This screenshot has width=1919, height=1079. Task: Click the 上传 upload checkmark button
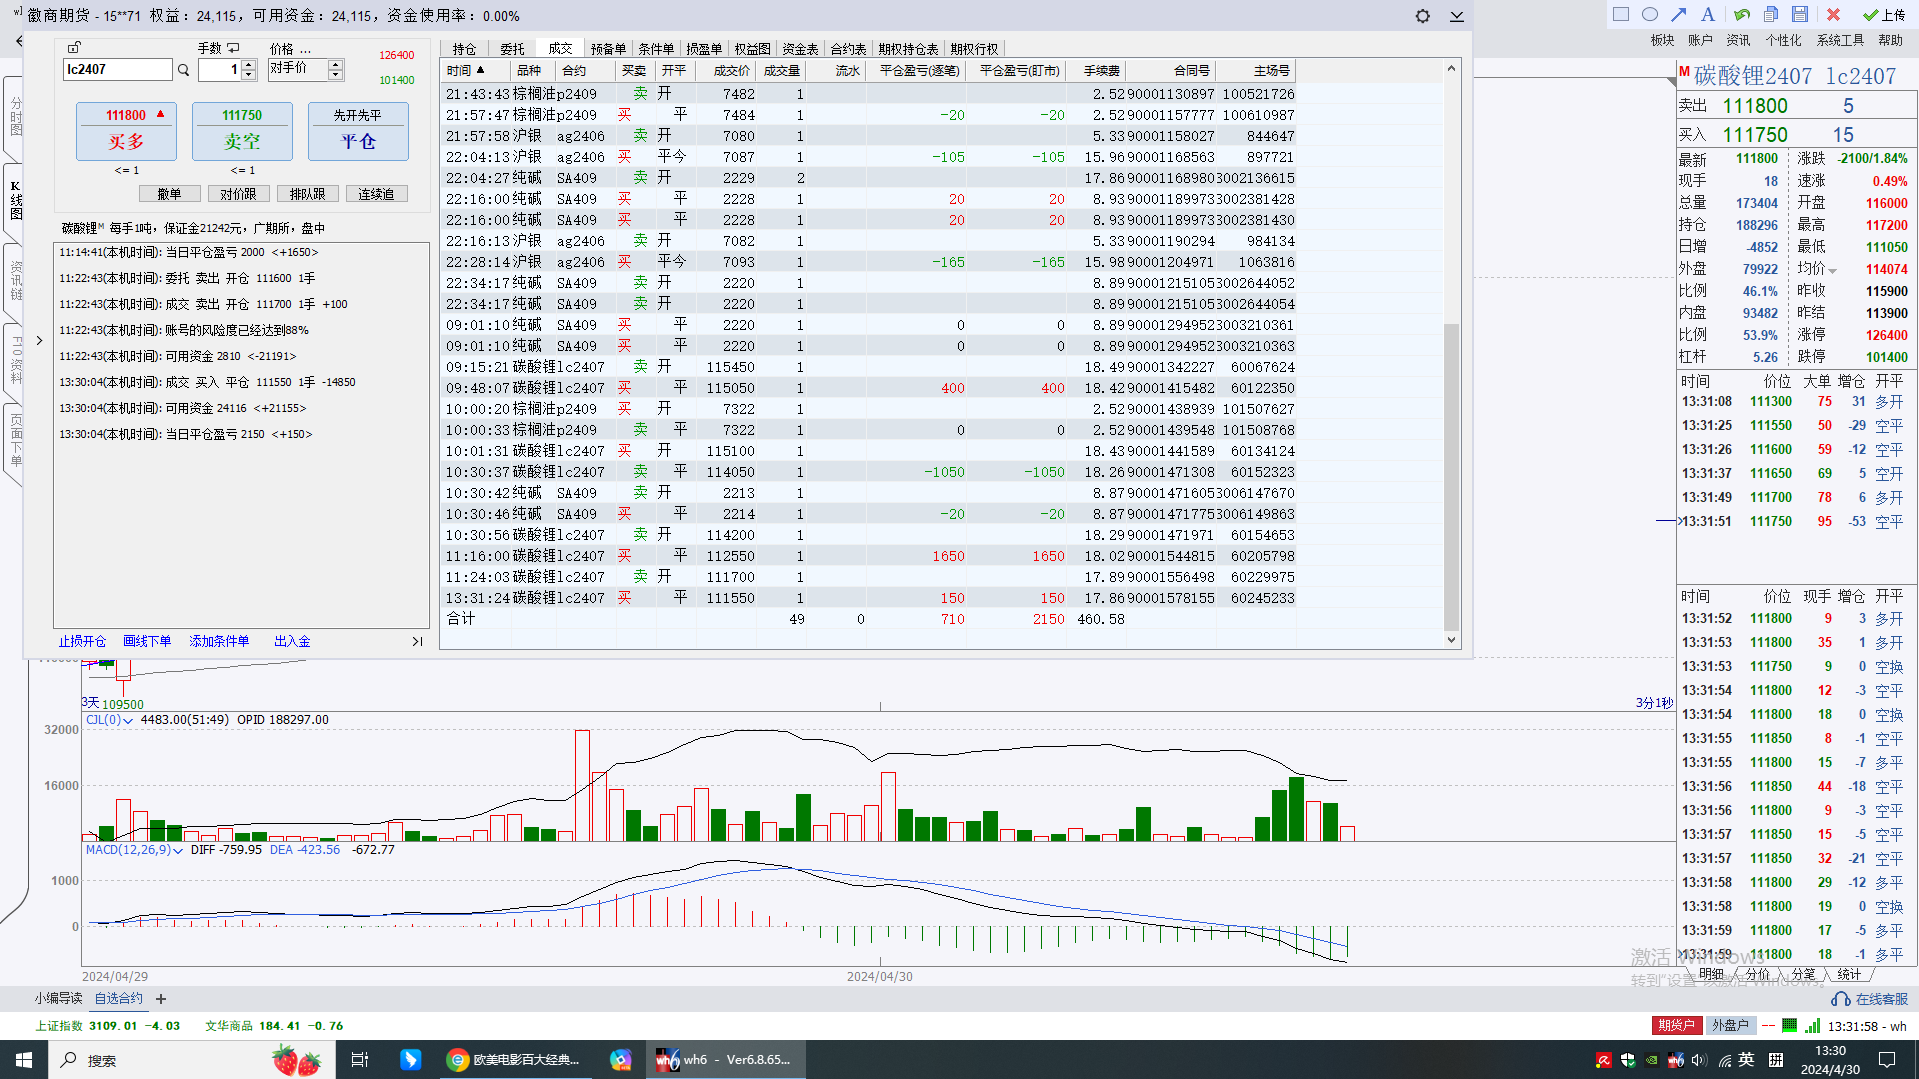click(x=1884, y=14)
